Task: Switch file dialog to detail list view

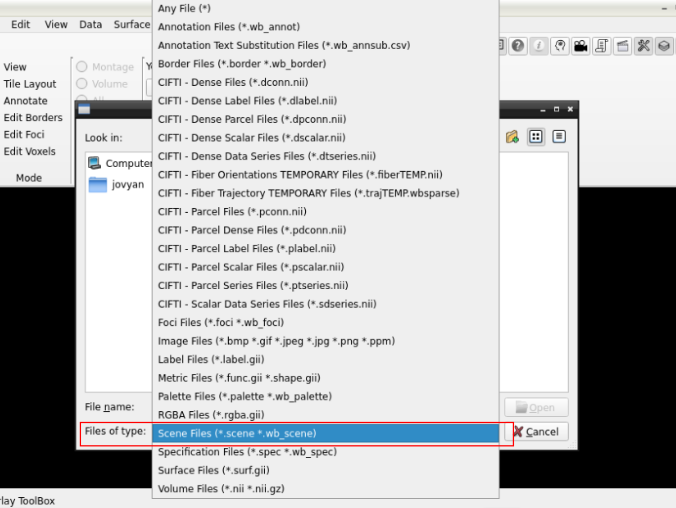Action: coord(558,137)
